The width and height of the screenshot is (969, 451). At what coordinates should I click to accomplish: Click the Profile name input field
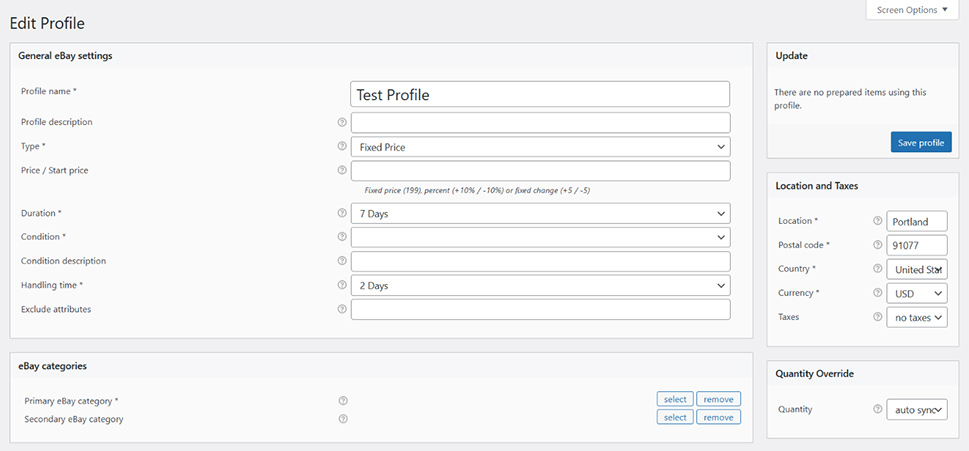540,95
